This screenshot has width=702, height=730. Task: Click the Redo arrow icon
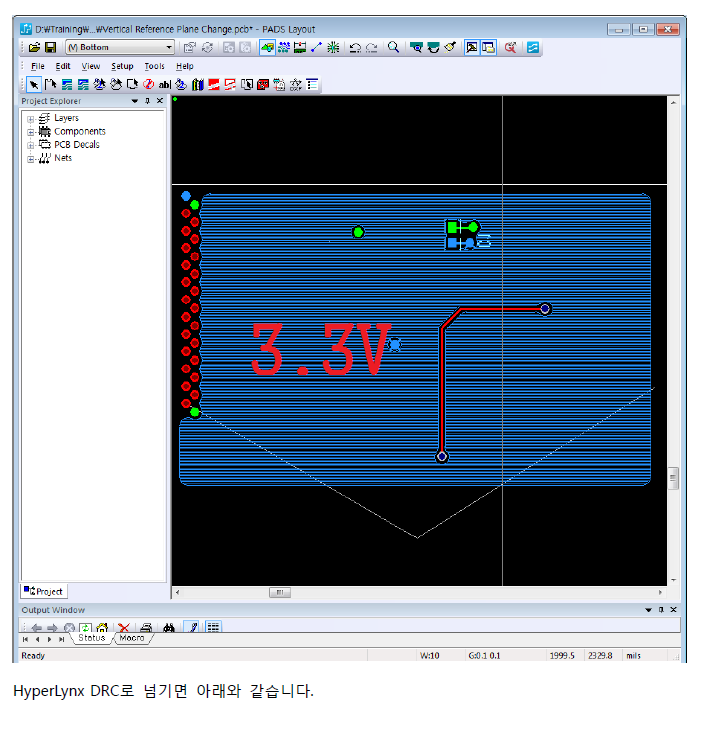click(x=371, y=47)
